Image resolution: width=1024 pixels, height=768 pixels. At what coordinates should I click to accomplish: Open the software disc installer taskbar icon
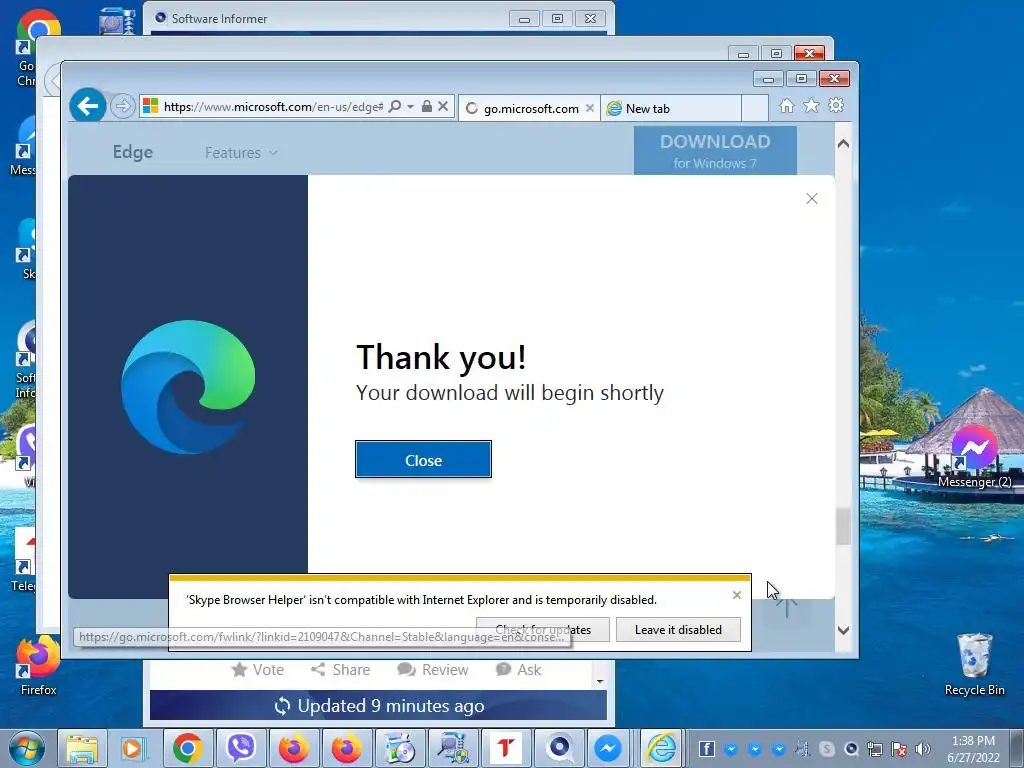point(400,748)
